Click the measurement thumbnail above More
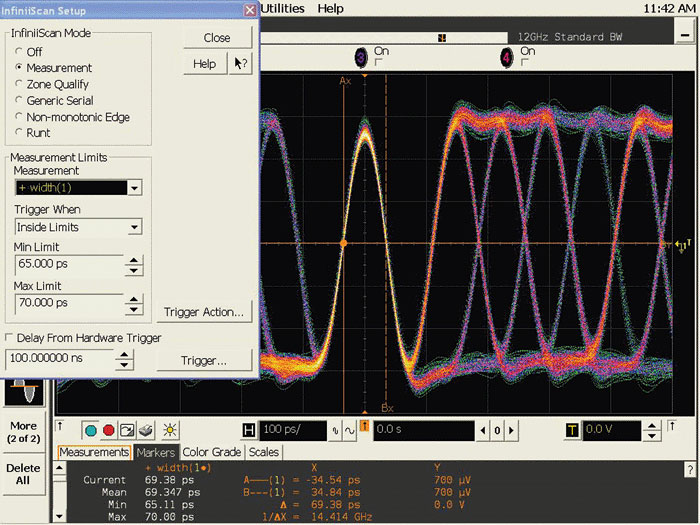Viewport: 700px width, 525px height. [x=24, y=393]
